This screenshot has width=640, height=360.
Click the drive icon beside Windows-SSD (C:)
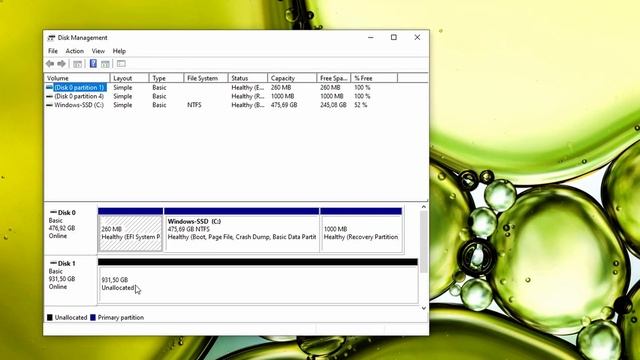click(49, 105)
